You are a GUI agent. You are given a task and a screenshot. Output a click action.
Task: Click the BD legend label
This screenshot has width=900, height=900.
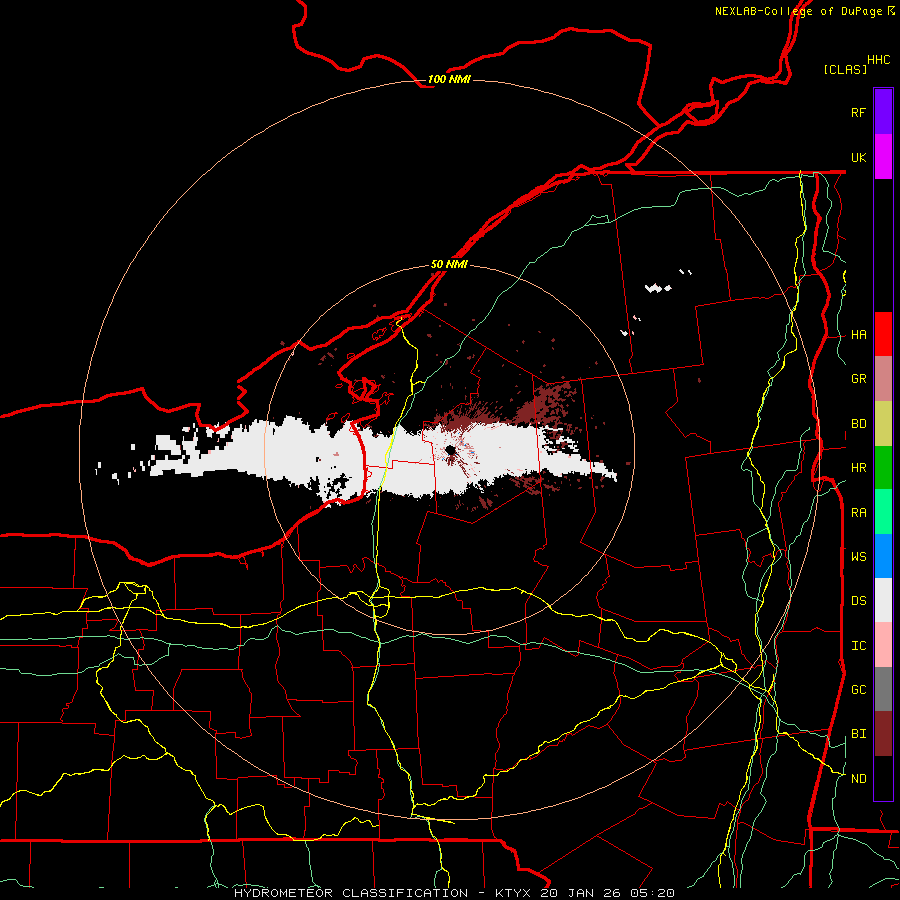click(858, 424)
